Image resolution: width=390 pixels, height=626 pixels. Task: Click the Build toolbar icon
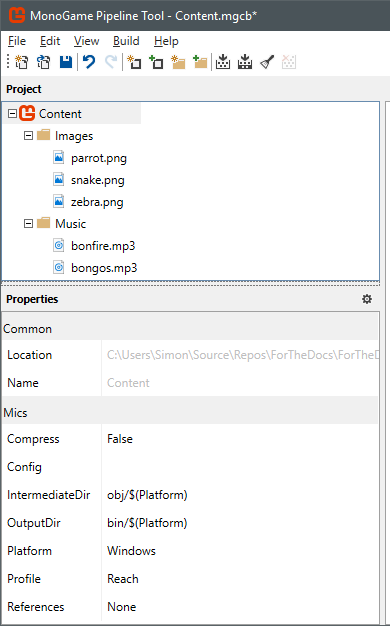pyautogui.click(x=223, y=62)
